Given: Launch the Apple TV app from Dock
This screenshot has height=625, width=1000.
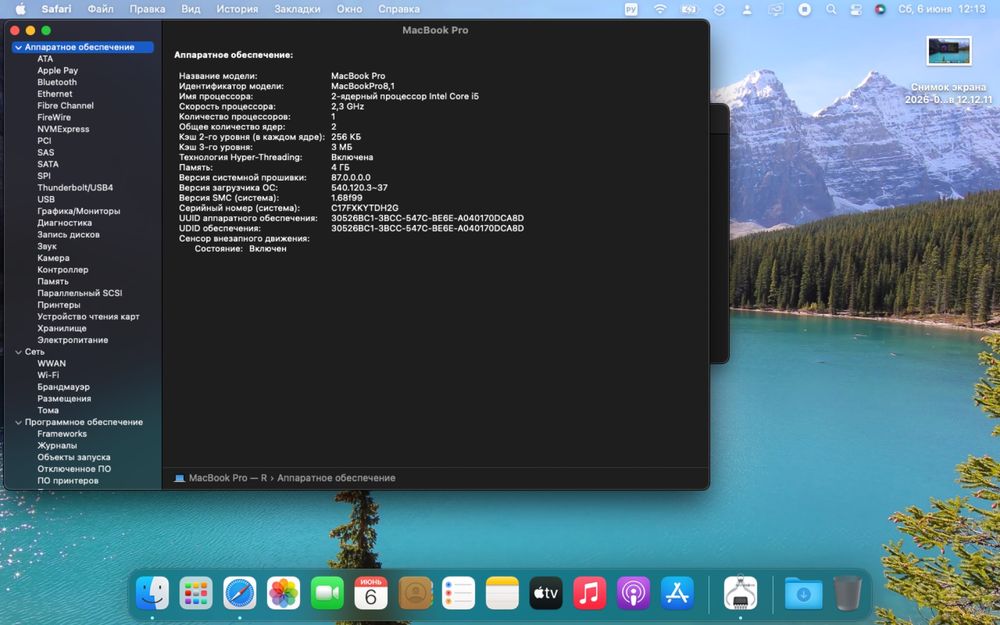Looking at the screenshot, I should pyautogui.click(x=546, y=593).
